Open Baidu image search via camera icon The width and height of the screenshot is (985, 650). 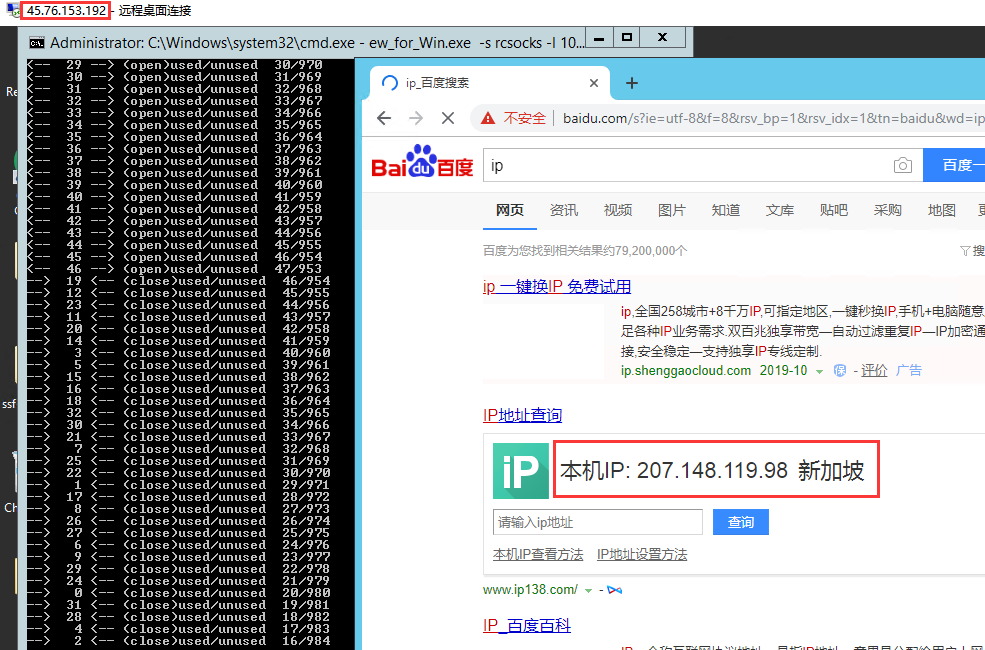click(903, 165)
